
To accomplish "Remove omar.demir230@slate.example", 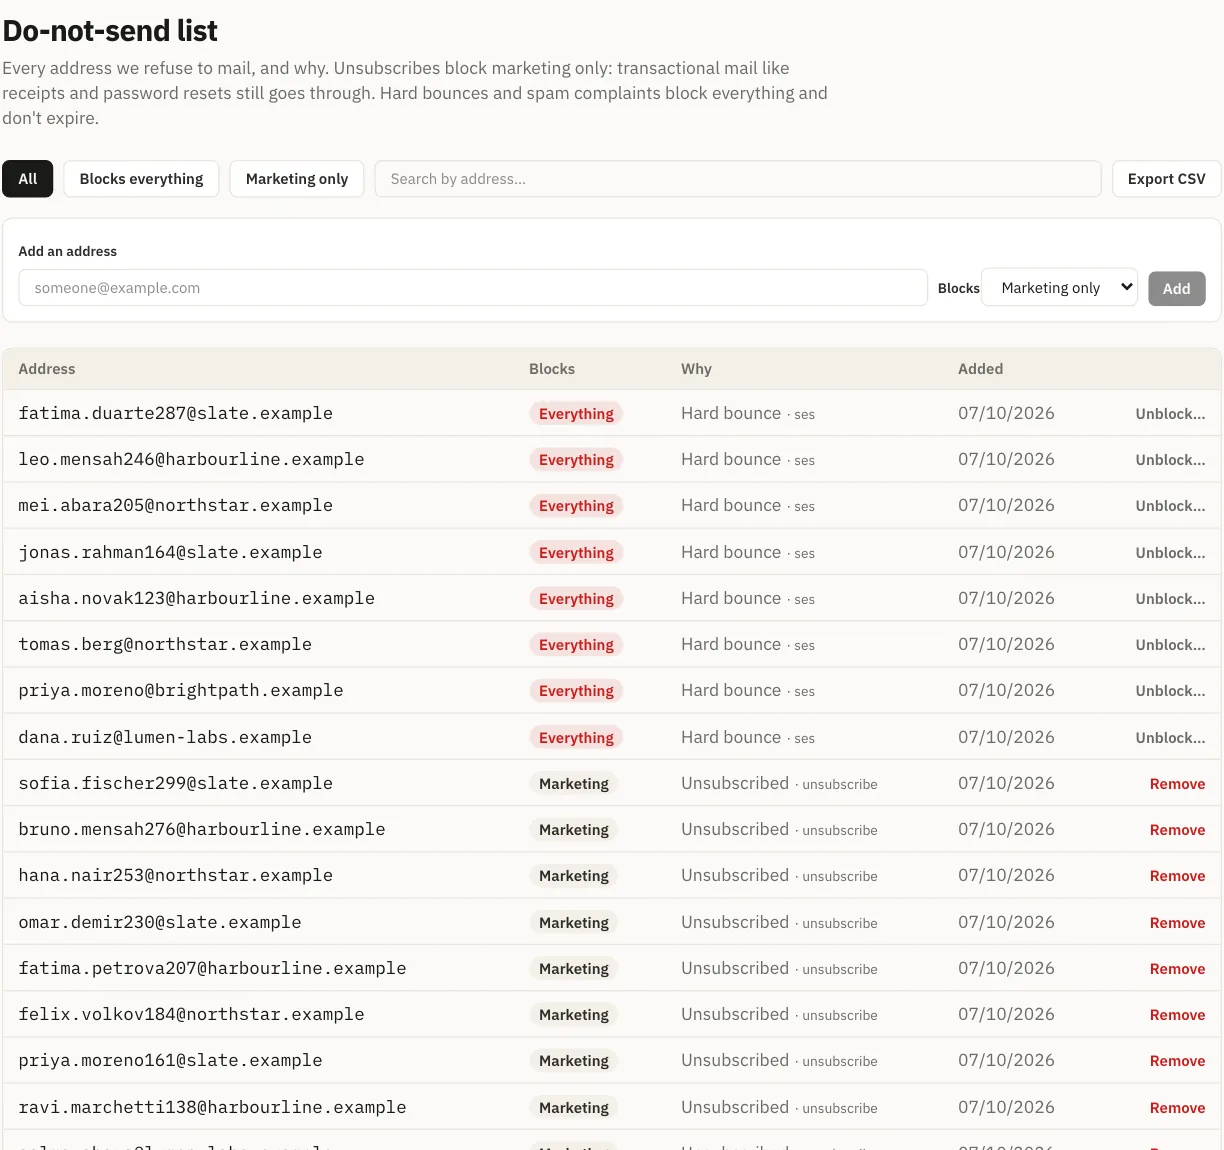I will pos(1177,923).
